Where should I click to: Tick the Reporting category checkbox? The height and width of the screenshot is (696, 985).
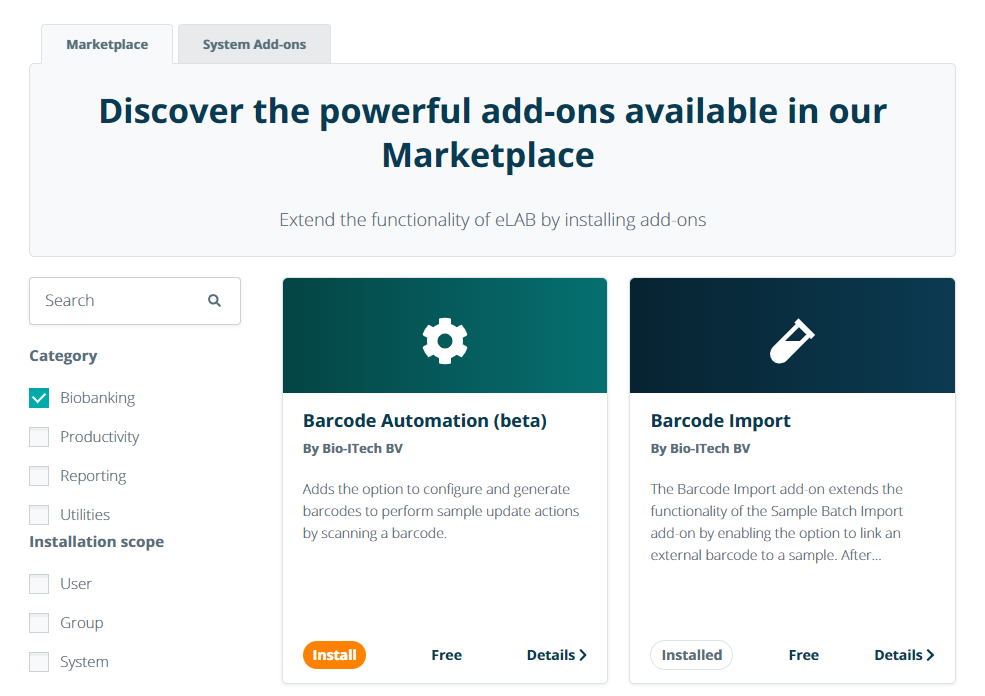pos(39,476)
